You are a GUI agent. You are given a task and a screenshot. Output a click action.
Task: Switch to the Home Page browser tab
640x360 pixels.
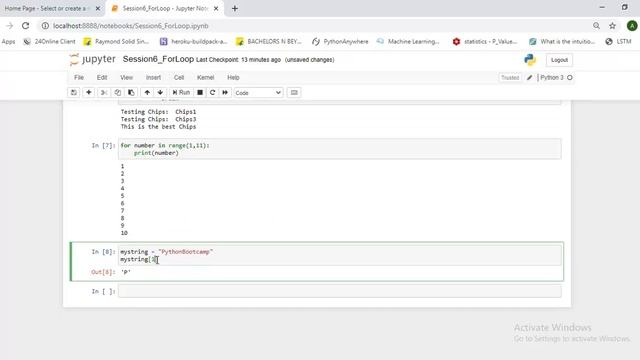point(46,8)
